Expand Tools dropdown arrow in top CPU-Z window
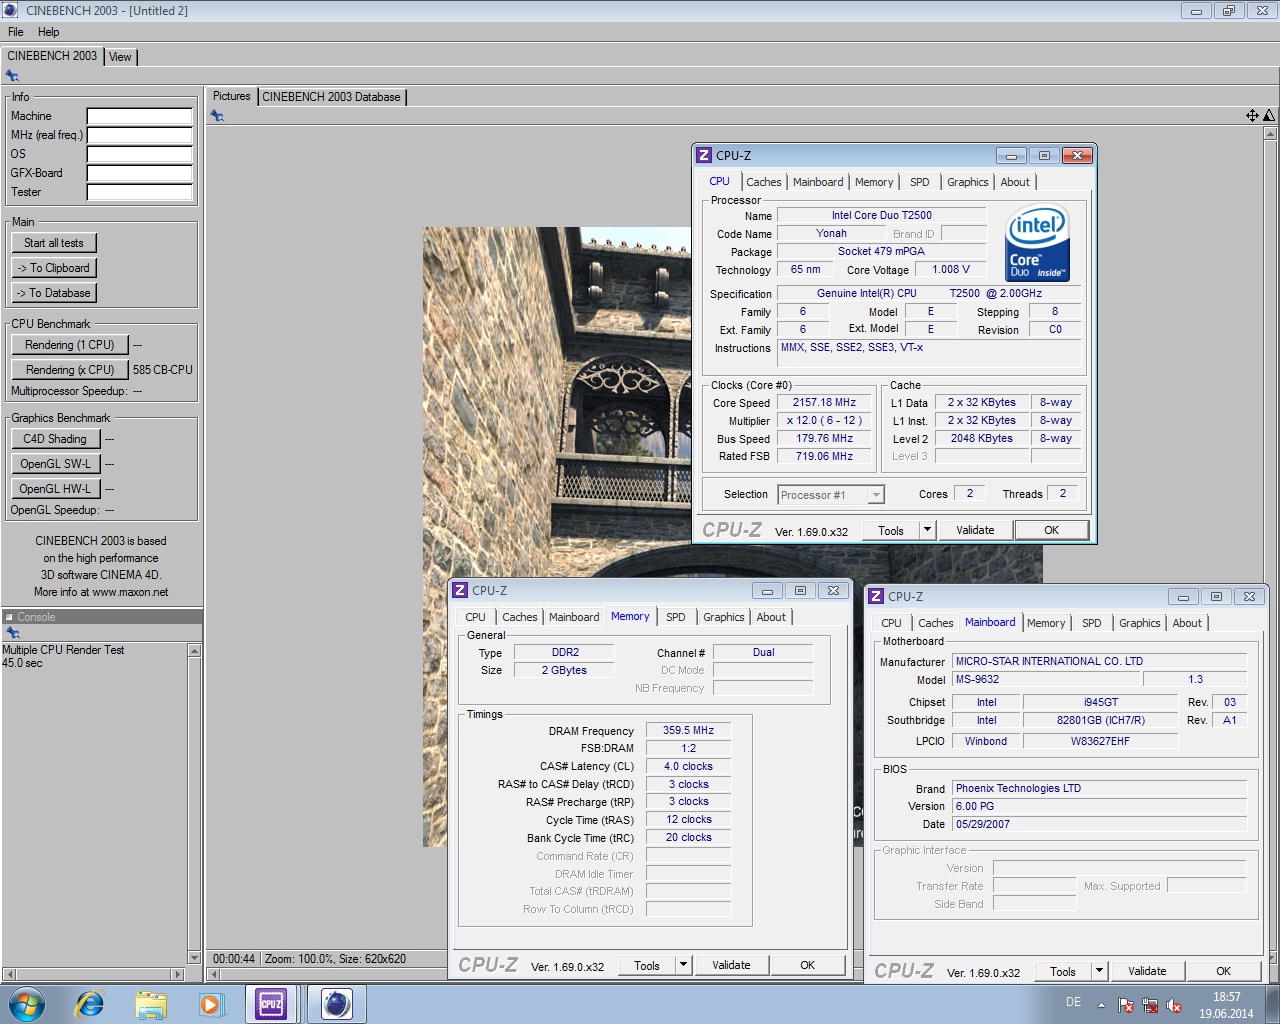The height and width of the screenshot is (1024, 1280). click(x=927, y=531)
